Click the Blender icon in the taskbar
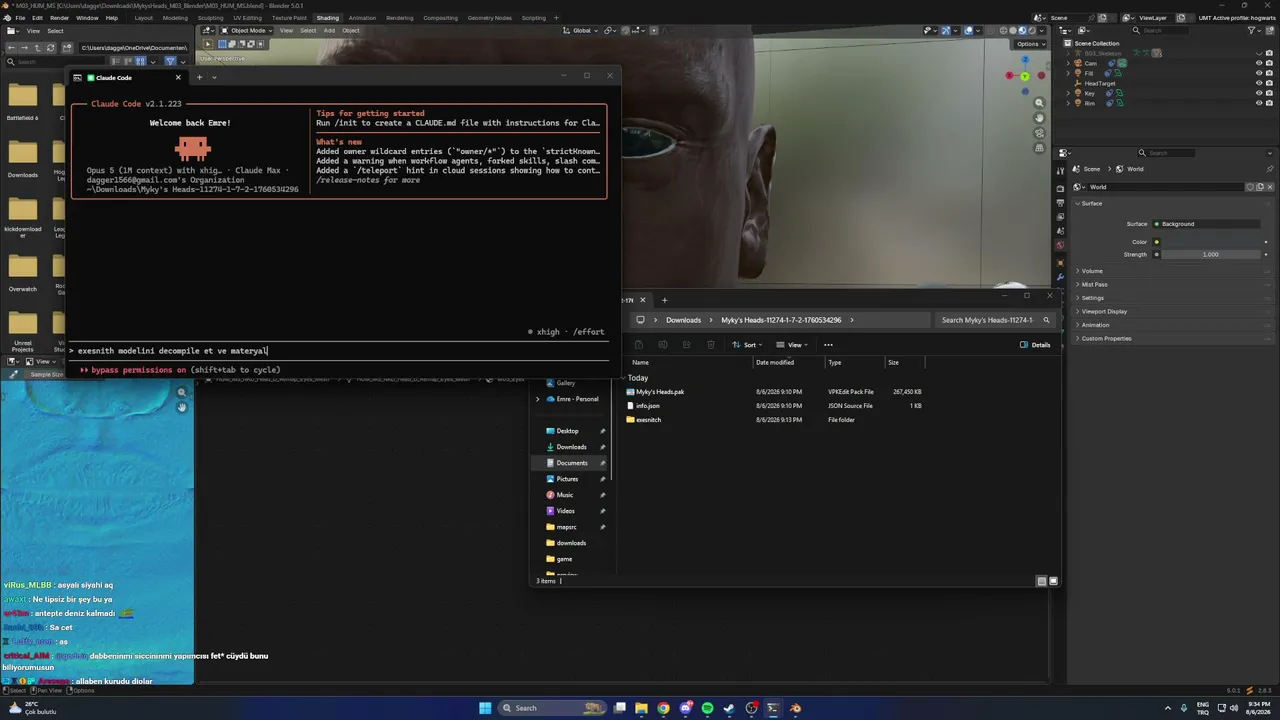 (795, 708)
